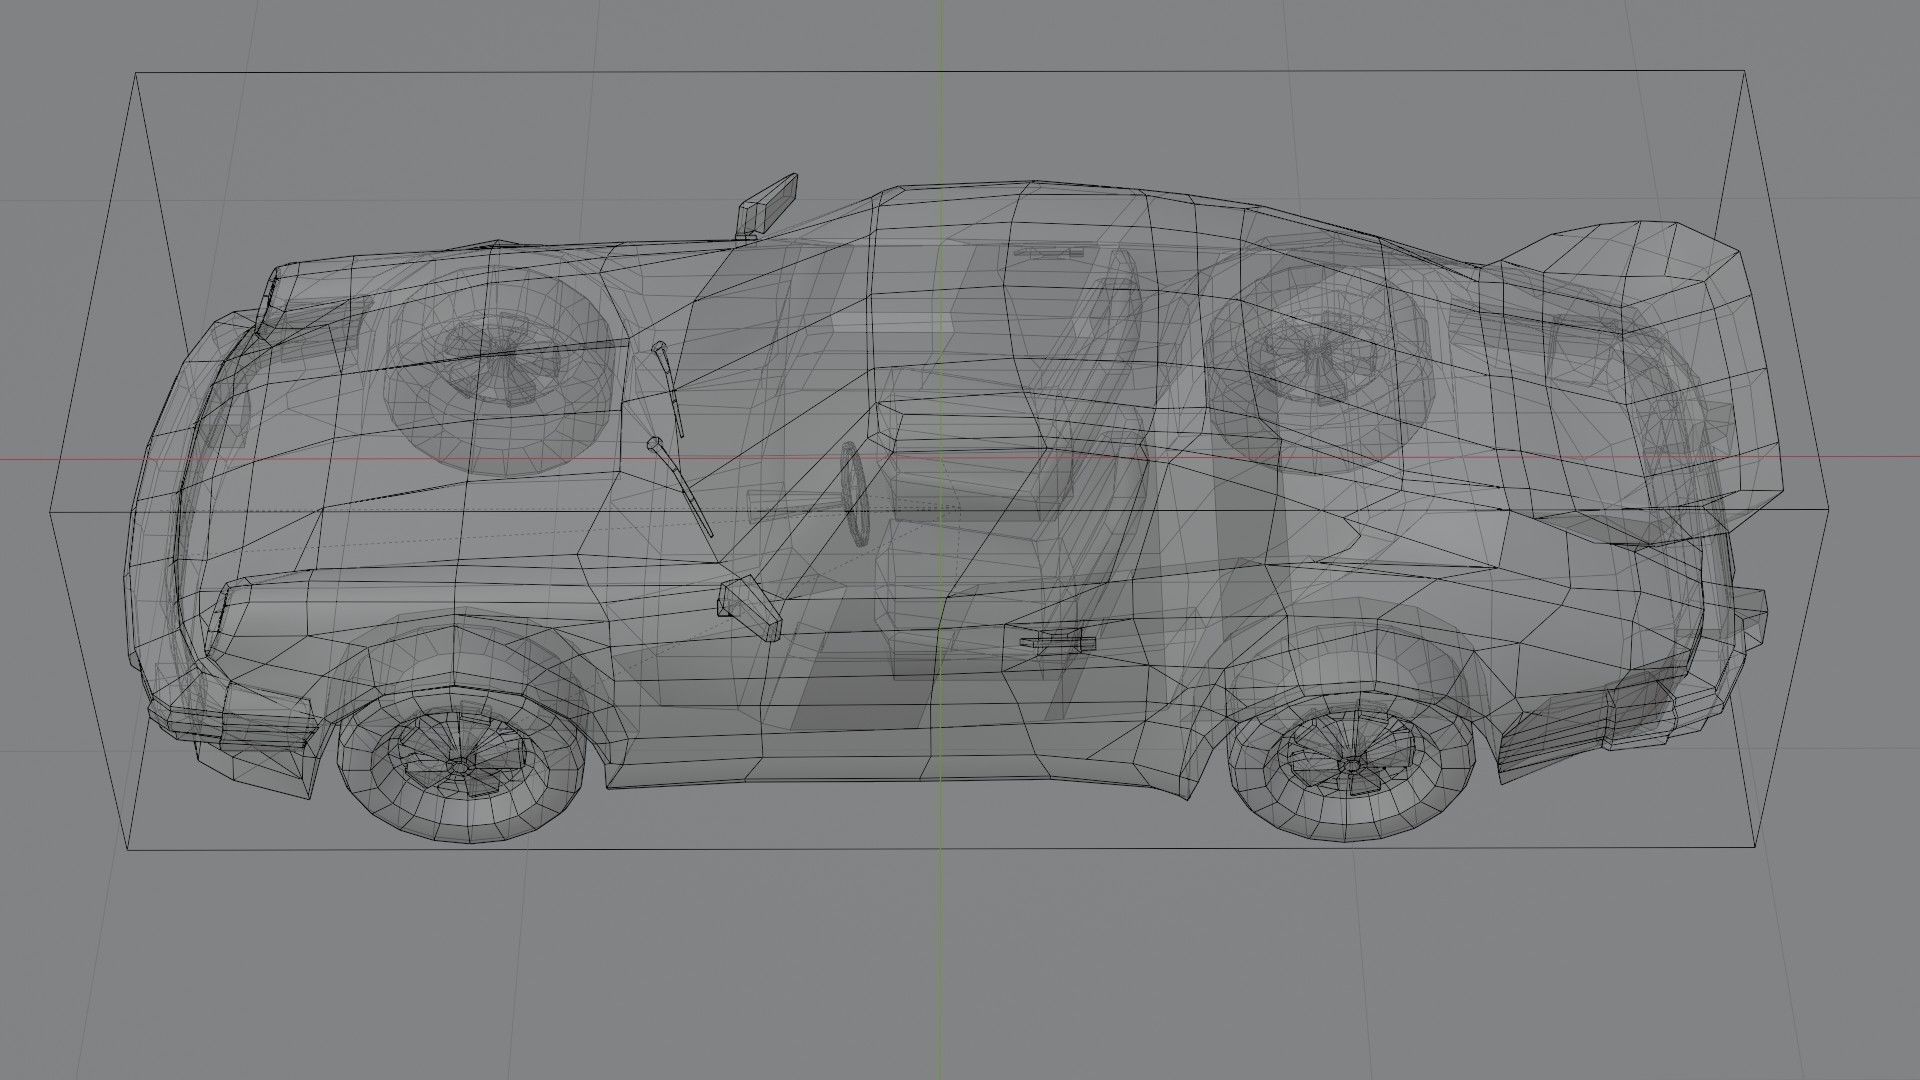
Task: Select the near-side rear wheel of the car
Action: tap(1352, 764)
